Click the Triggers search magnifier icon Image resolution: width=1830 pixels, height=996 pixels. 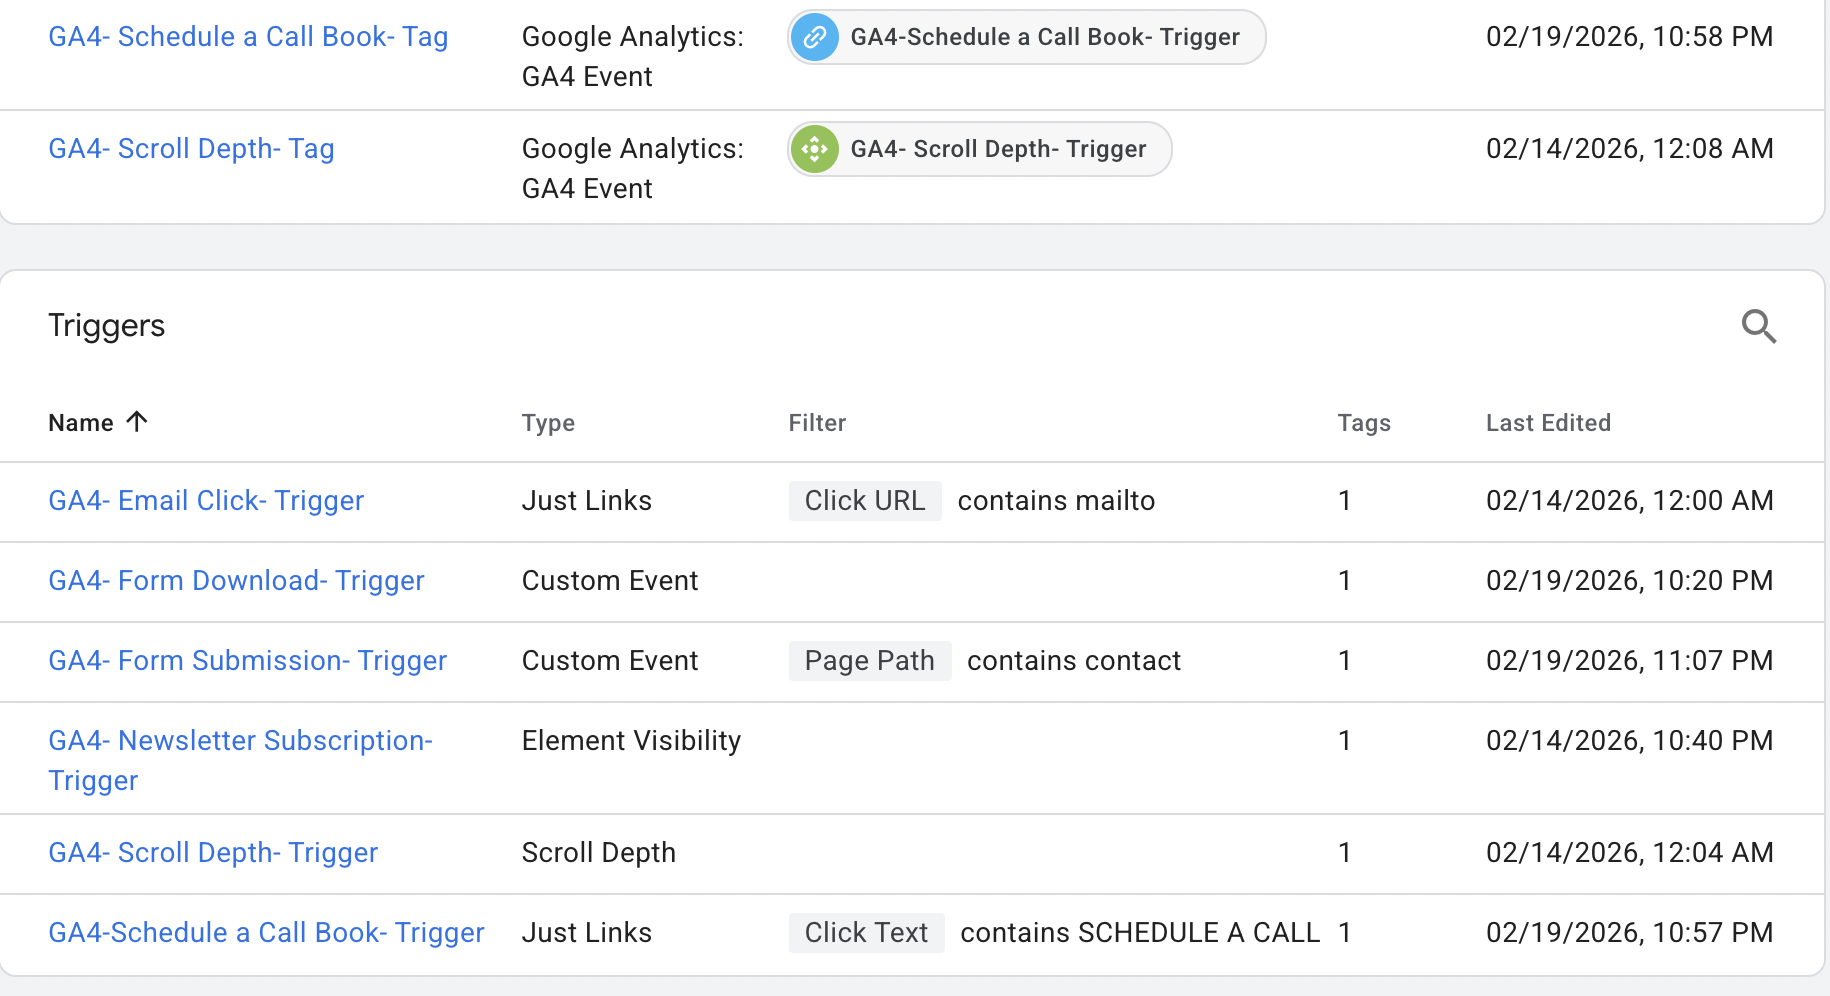coord(1758,326)
